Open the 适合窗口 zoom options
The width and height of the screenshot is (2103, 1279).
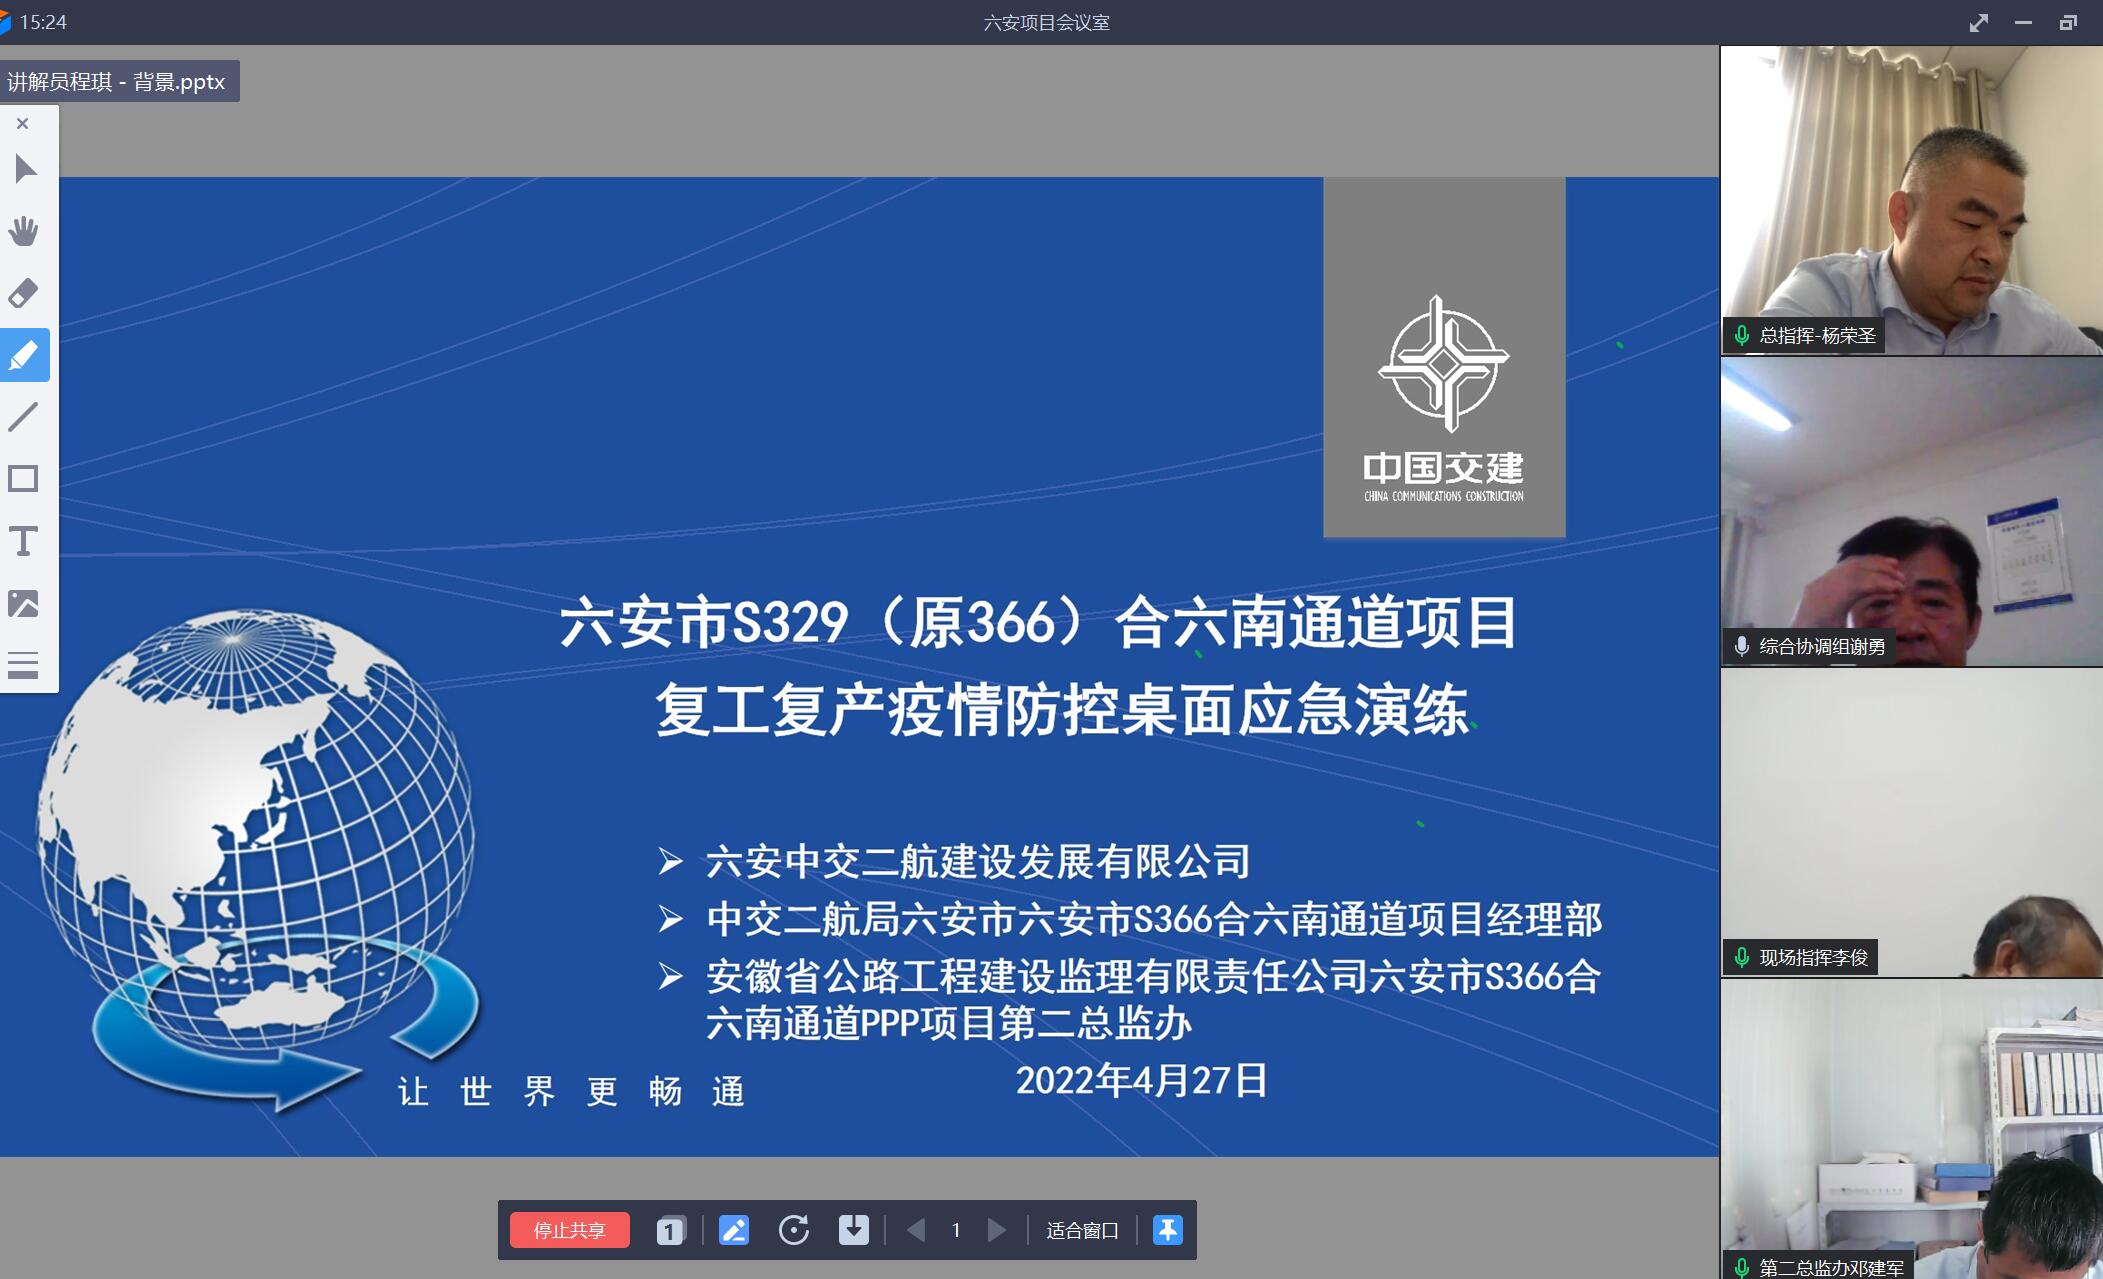pyautogui.click(x=1082, y=1229)
